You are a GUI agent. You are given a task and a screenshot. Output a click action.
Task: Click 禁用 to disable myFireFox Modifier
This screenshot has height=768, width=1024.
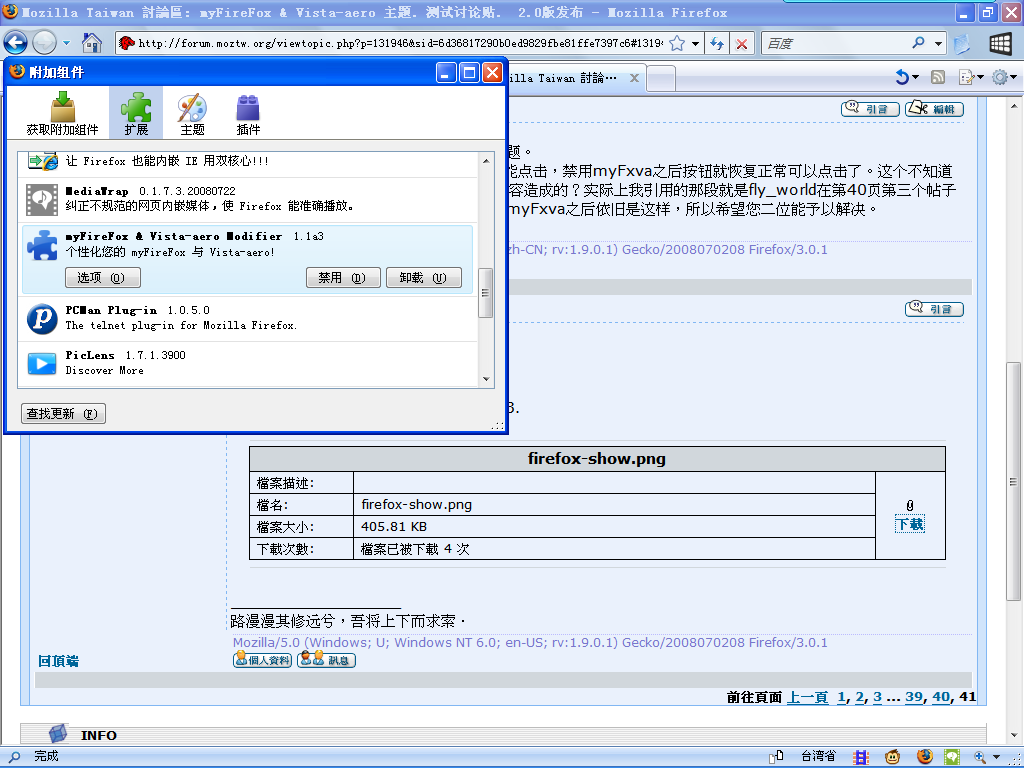coord(344,278)
